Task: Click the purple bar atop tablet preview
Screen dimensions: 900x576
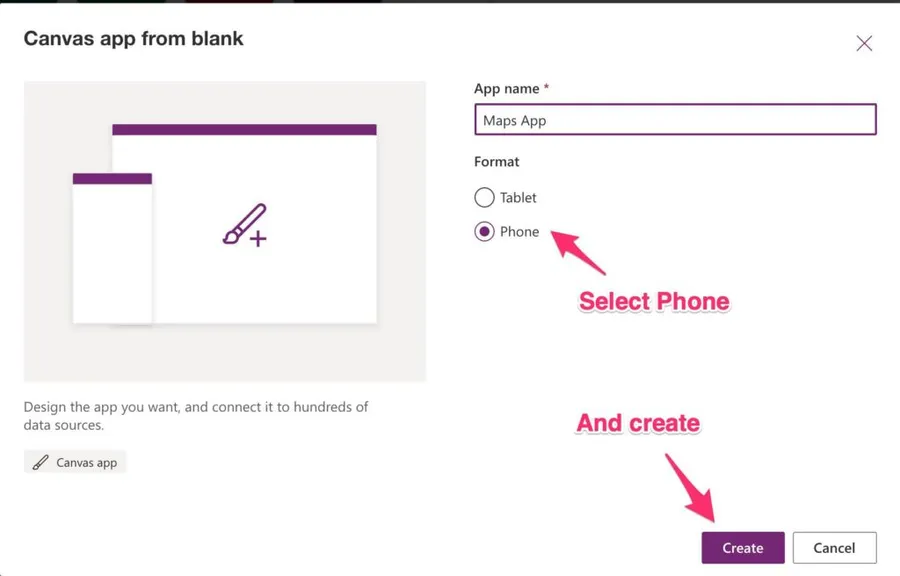Action: click(244, 129)
